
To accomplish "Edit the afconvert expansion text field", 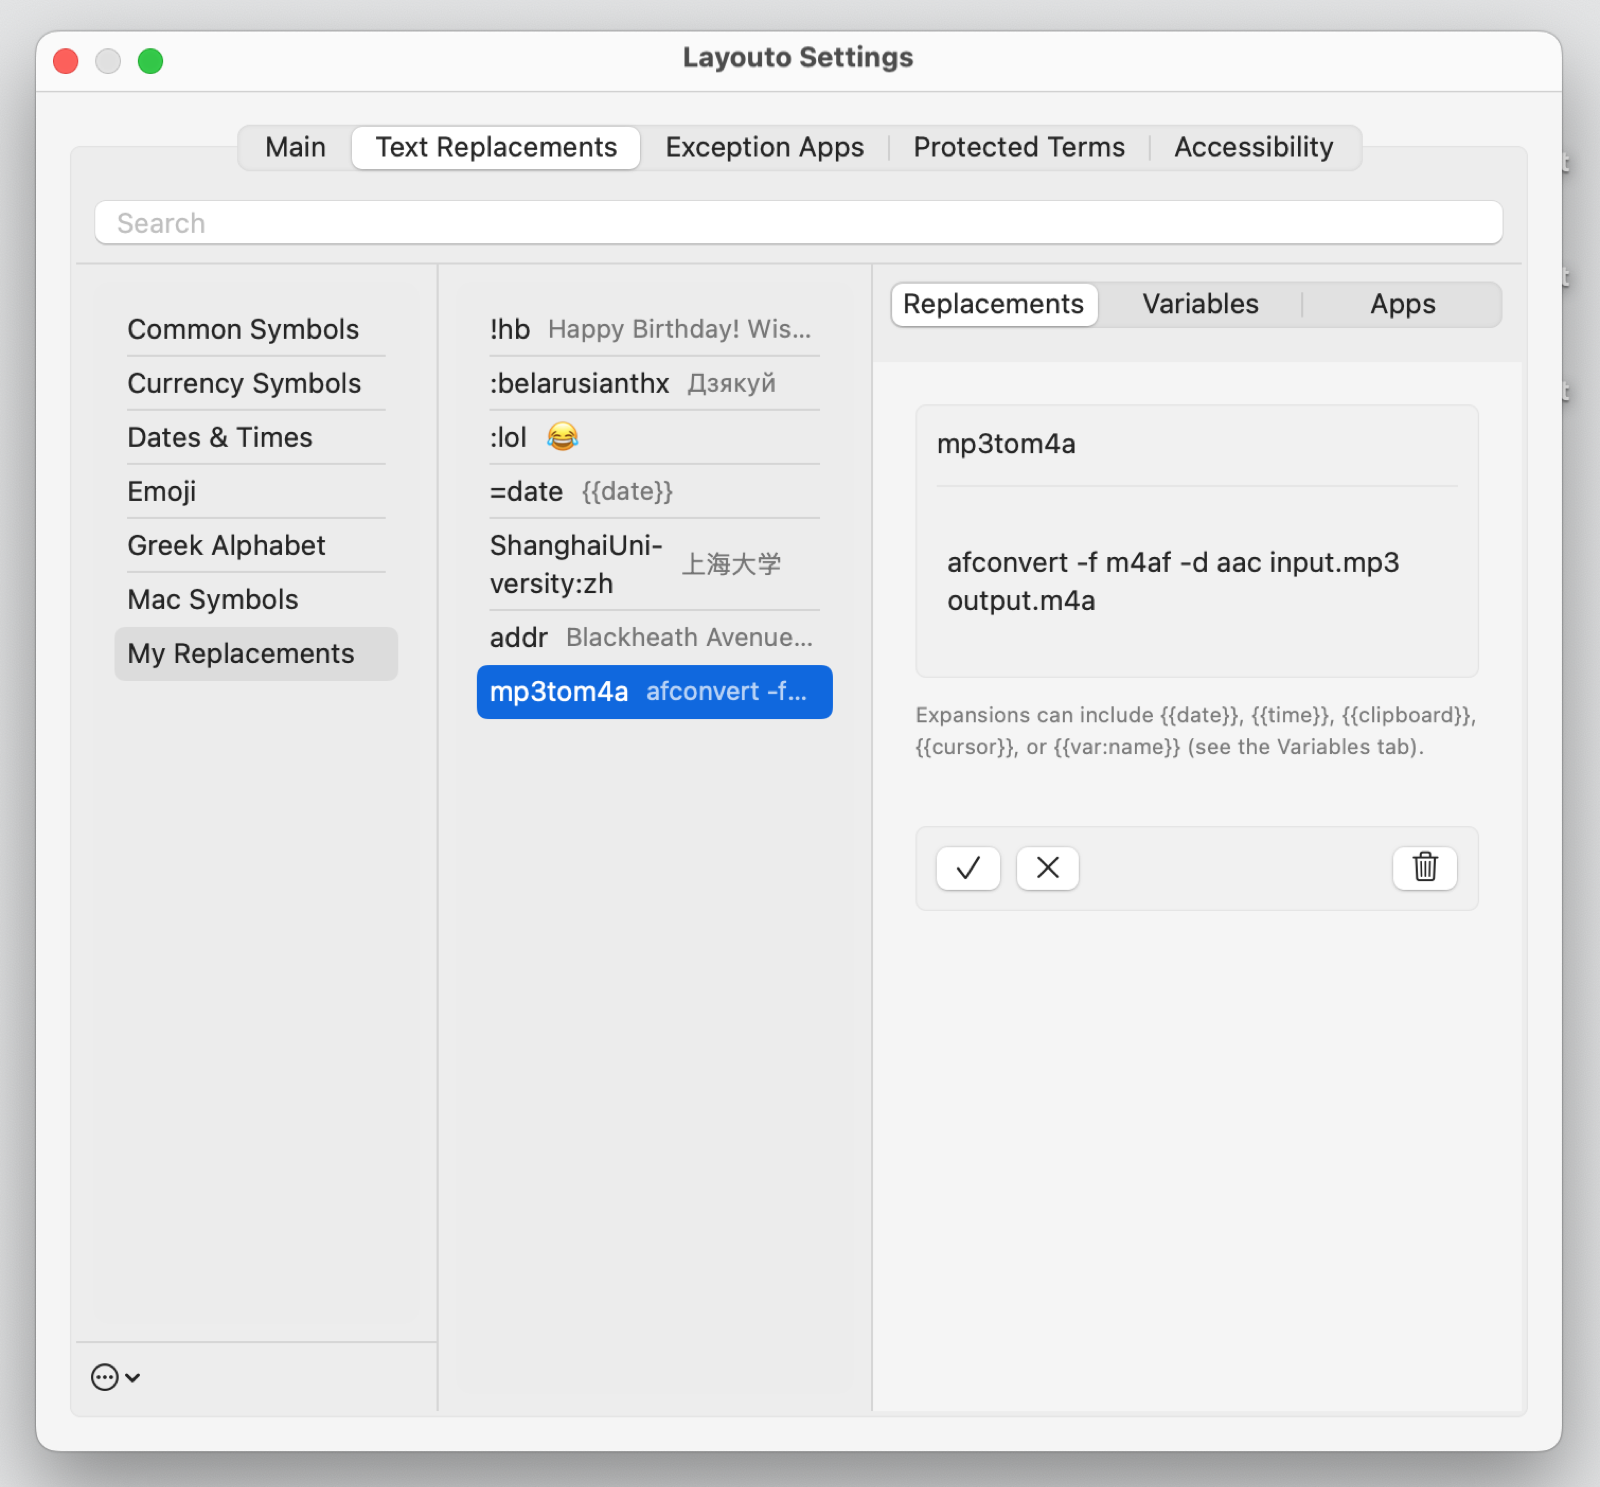I will tap(1196, 581).
